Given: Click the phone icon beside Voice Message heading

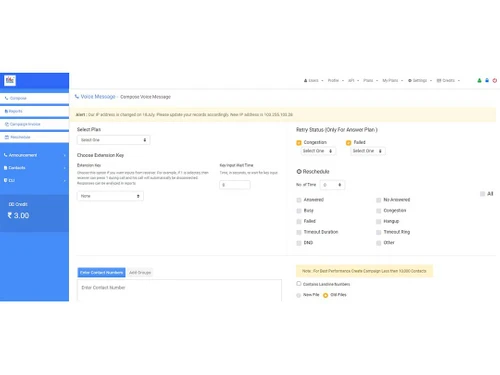Looking at the screenshot, I should 77,97.
